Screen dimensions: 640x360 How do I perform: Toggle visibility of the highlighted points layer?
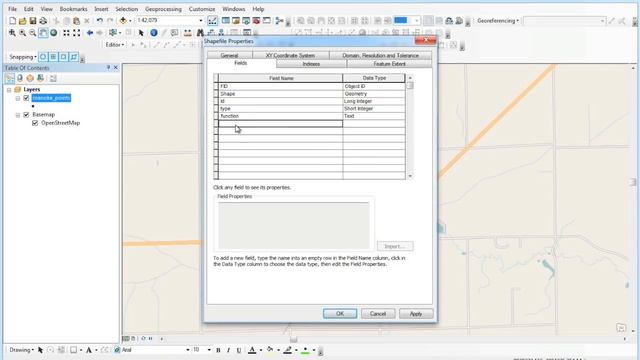(27, 98)
